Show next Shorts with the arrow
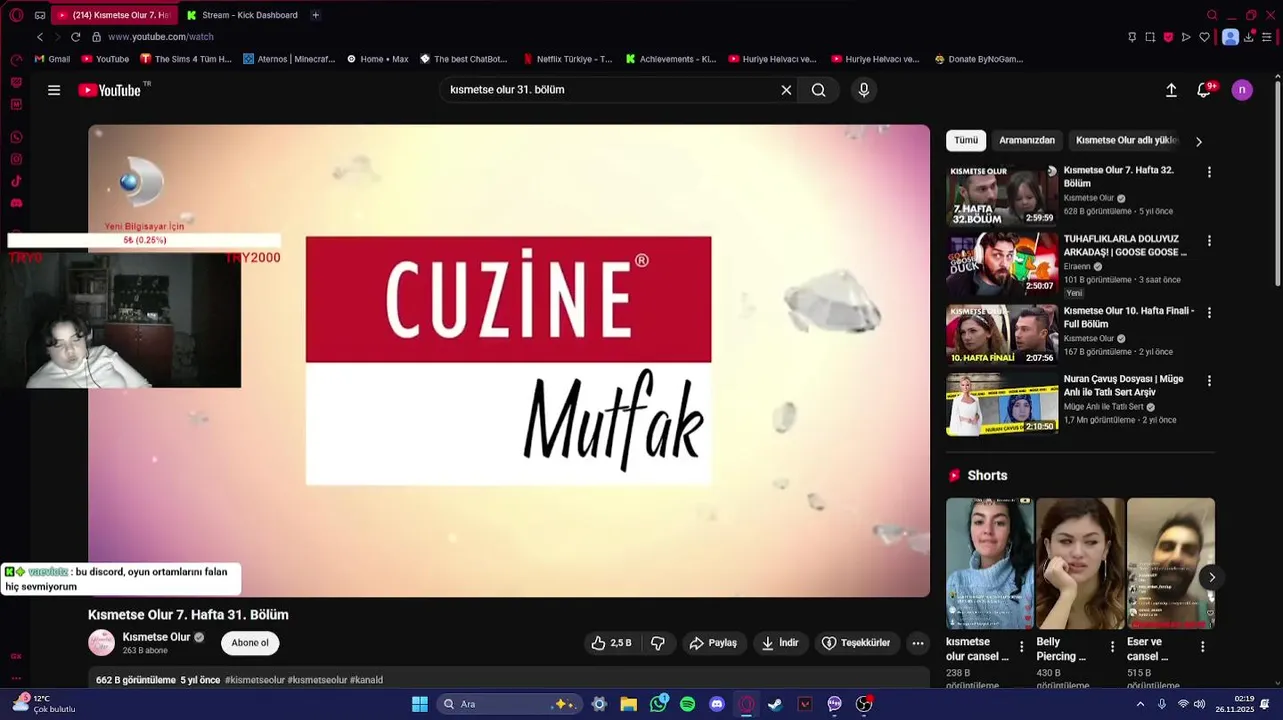1283x720 pixels. click(x=1211, y=577)
